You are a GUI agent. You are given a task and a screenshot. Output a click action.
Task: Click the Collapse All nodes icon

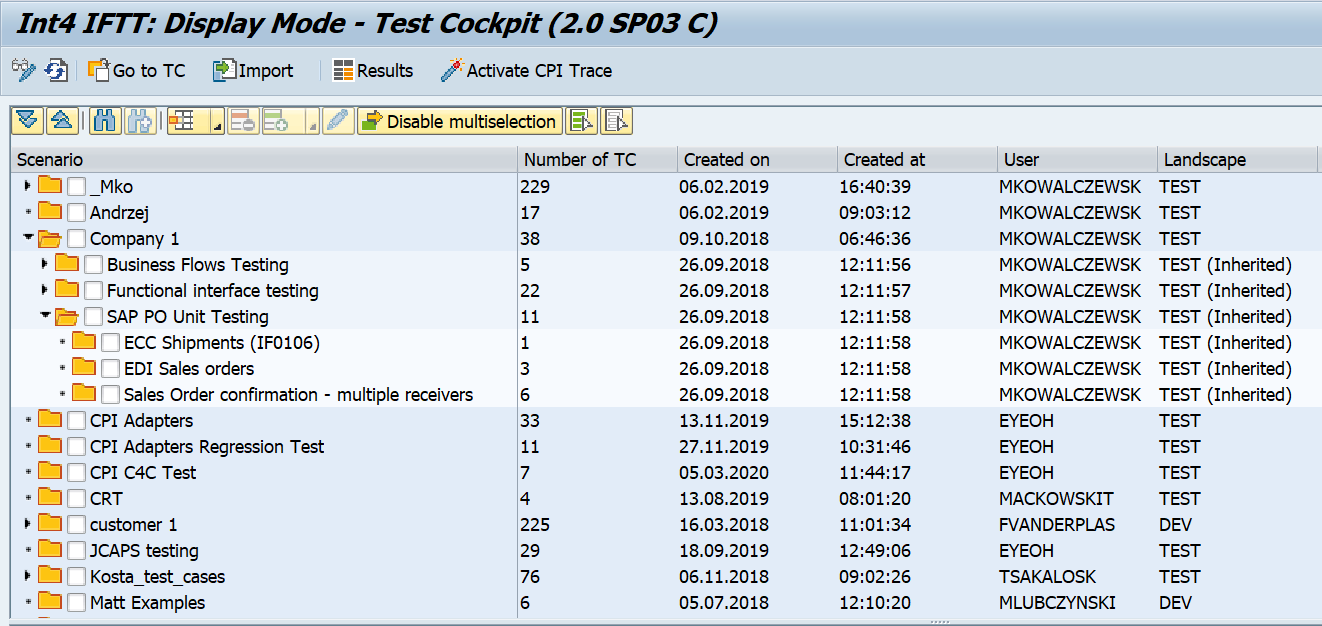[61, 121]
